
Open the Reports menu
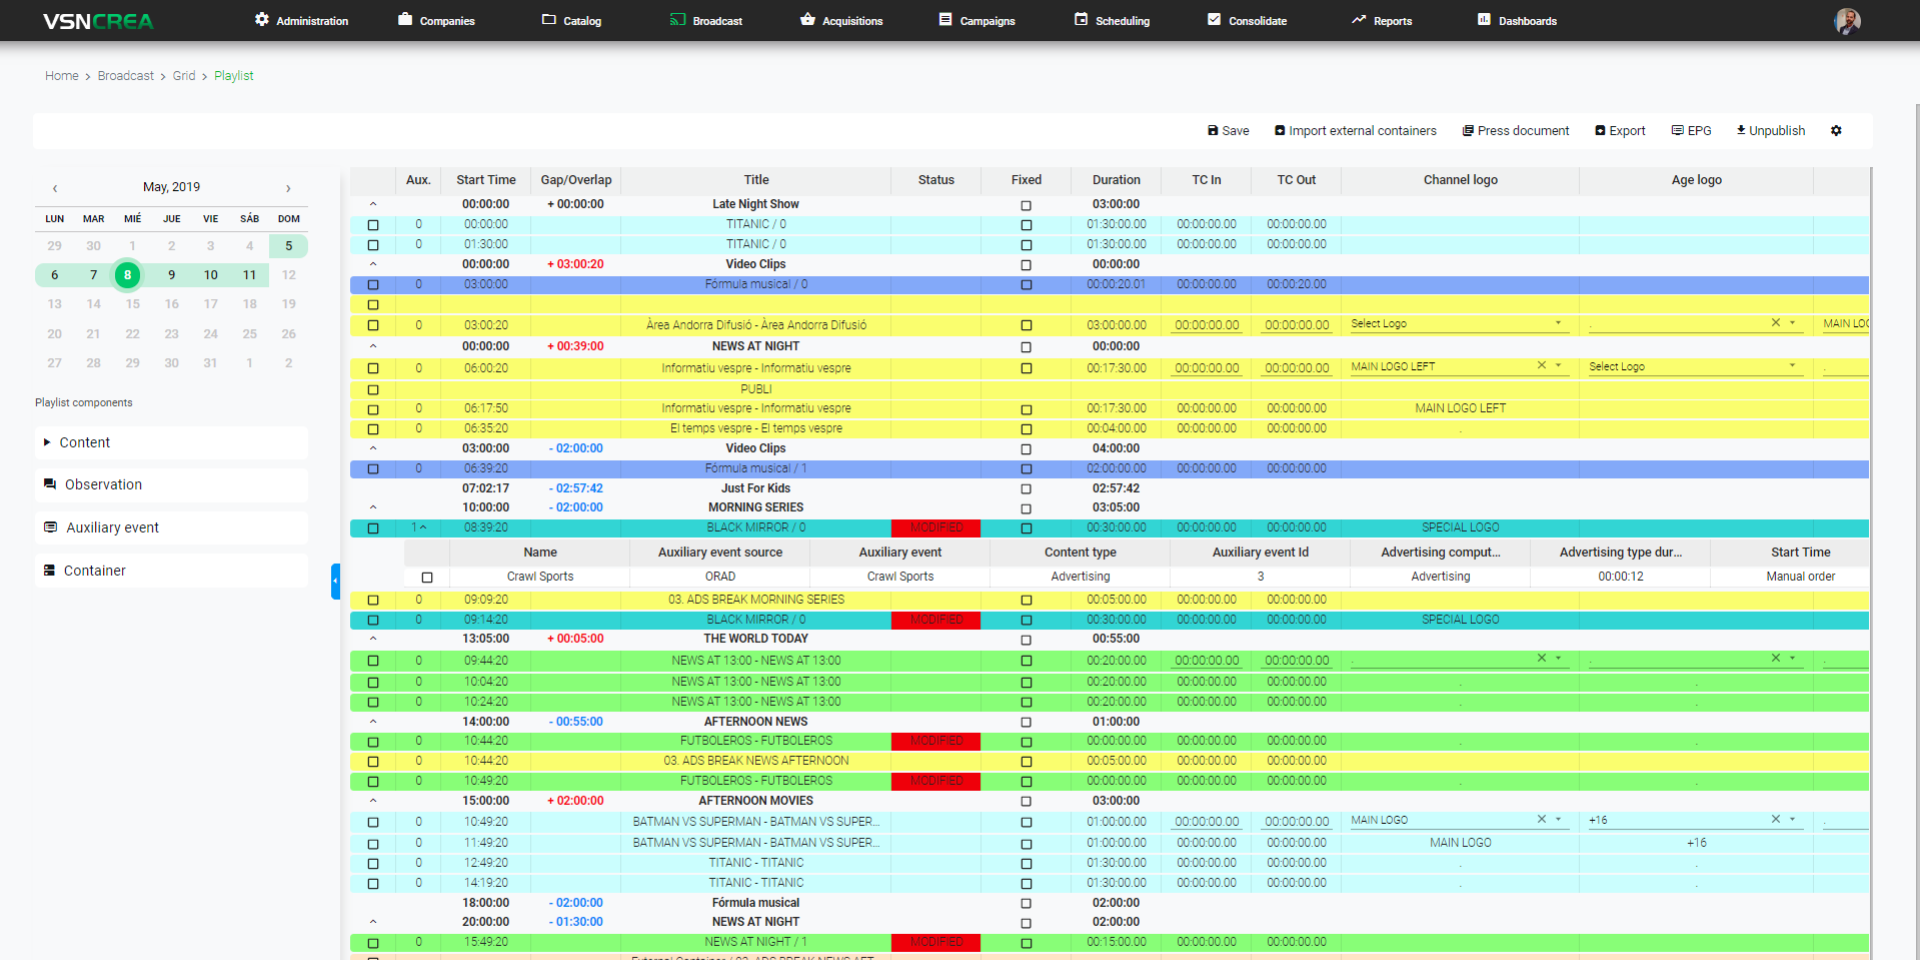tap(1382, 20)
